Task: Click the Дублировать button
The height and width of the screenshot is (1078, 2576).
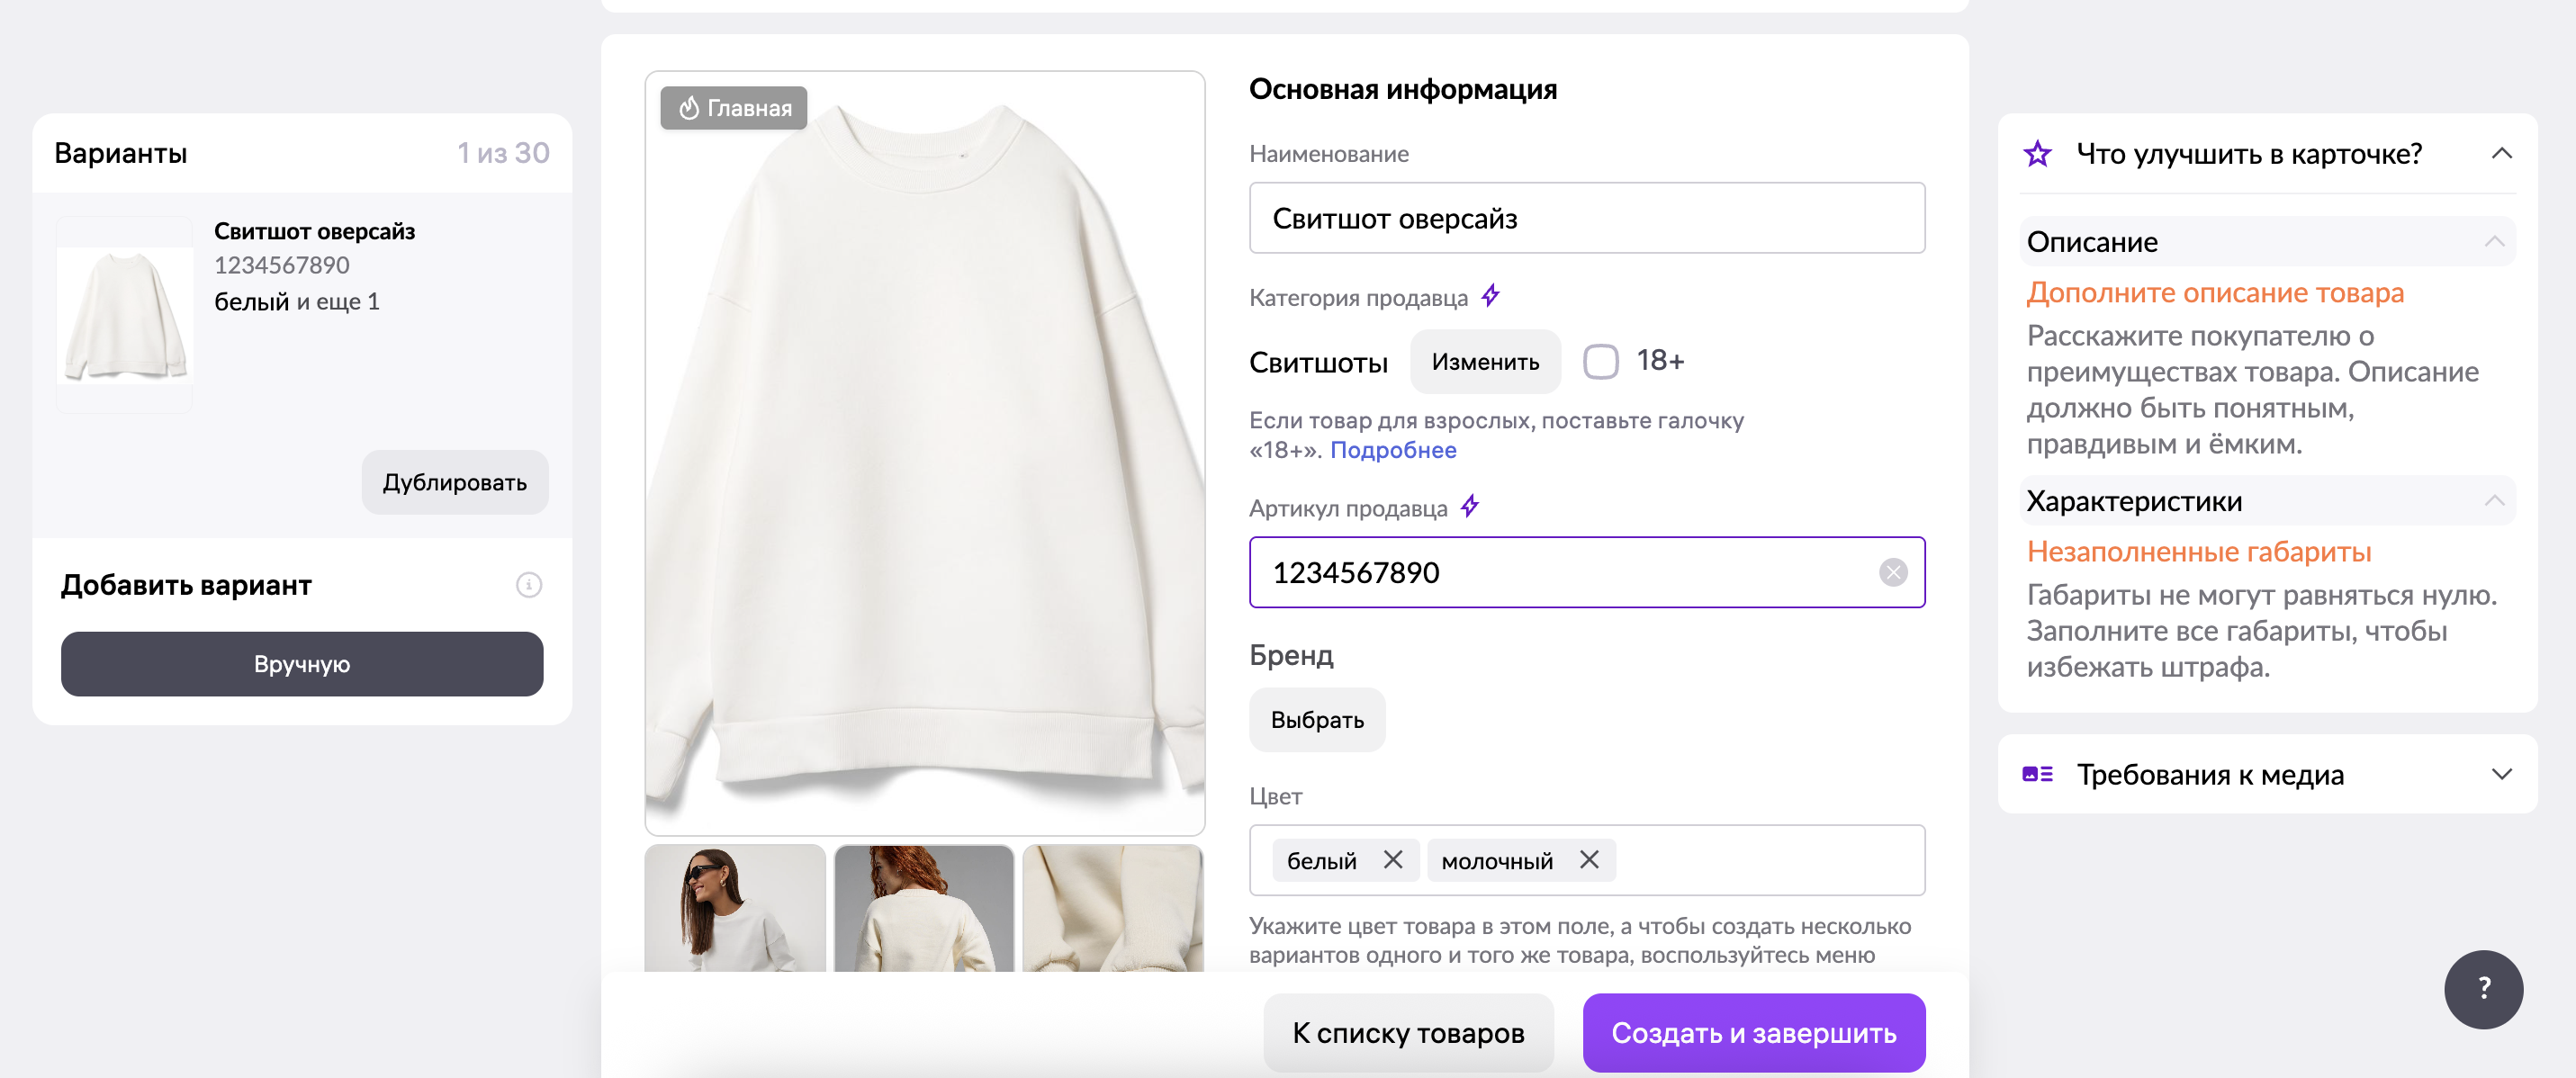Action: point(455,482)
